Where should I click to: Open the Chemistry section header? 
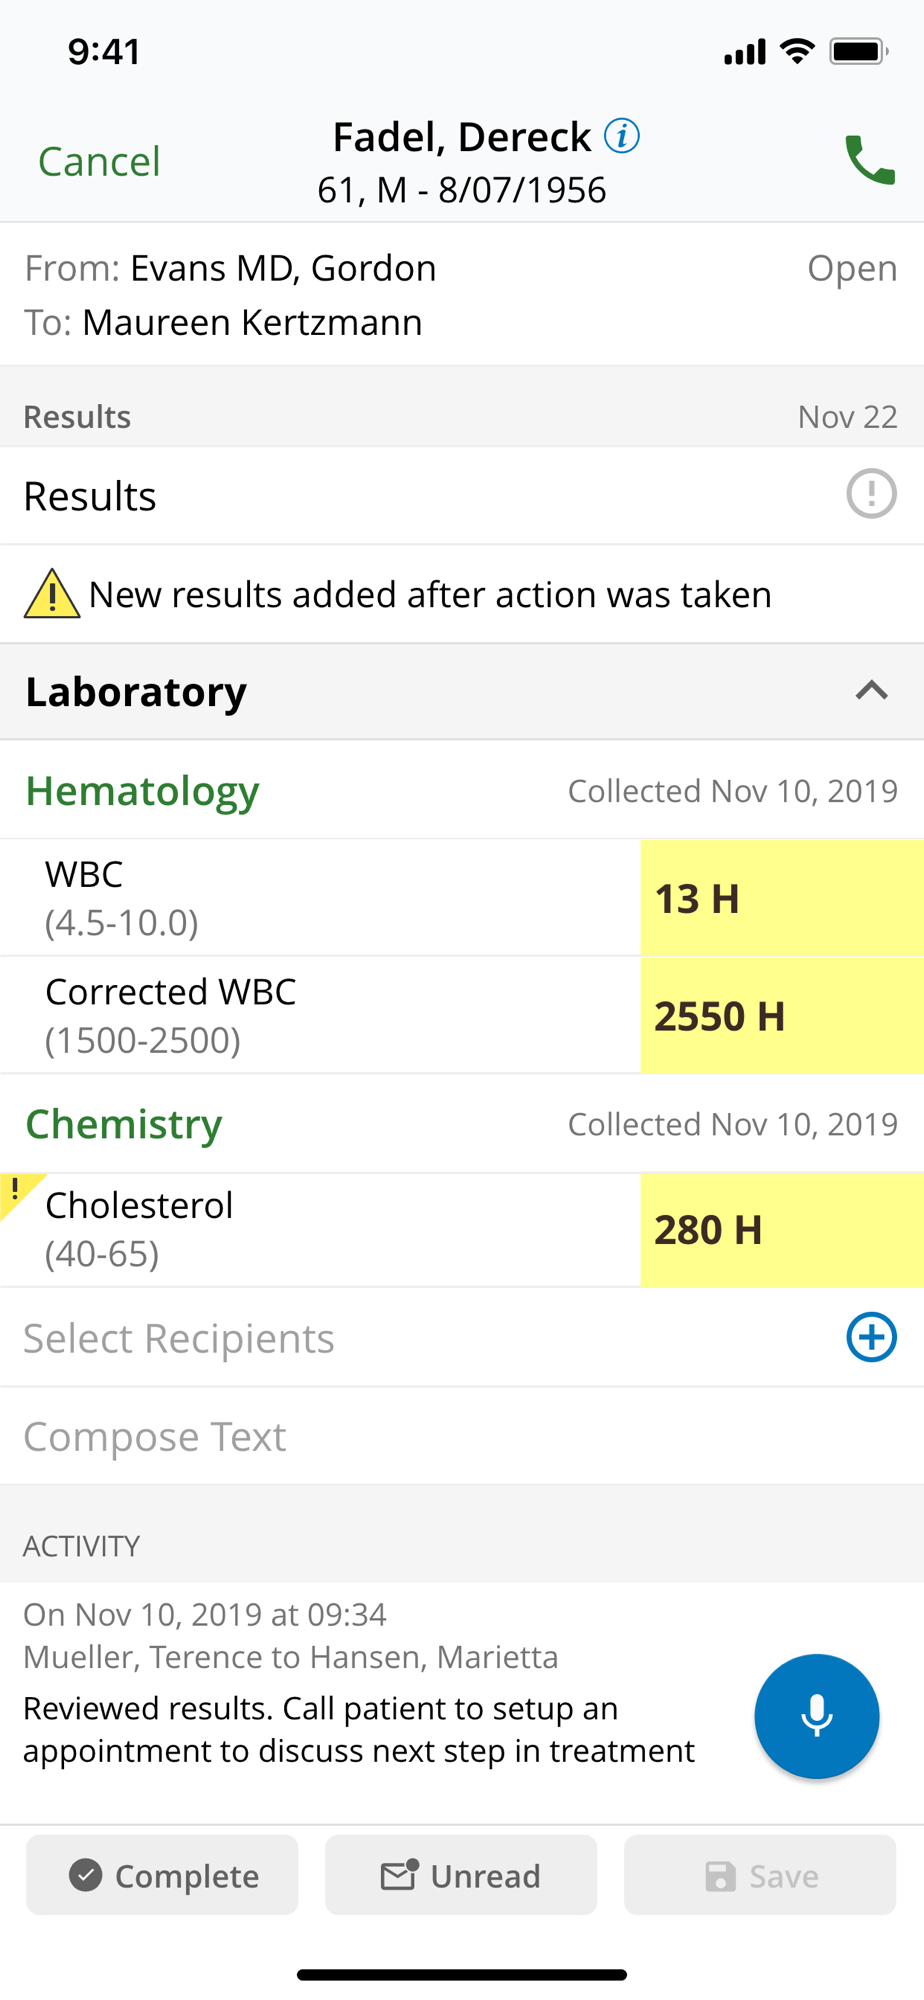[x=124, y=1124]
